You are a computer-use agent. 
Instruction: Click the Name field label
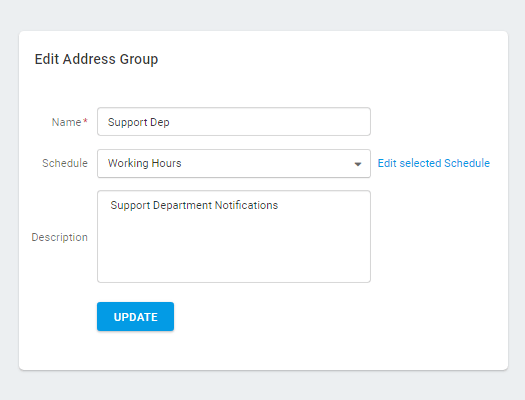pos(66,122)
